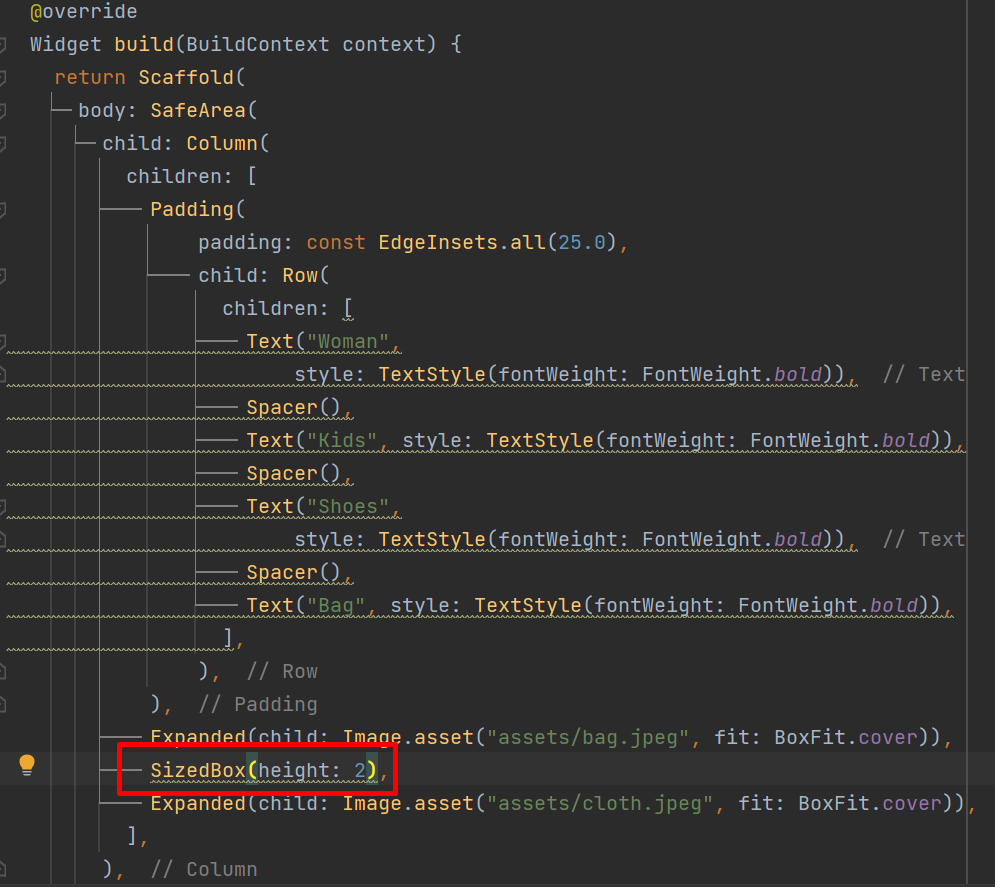Click the // Row closing comment
995x887 pixels.
pyautogui.click(x=282, y=671)
